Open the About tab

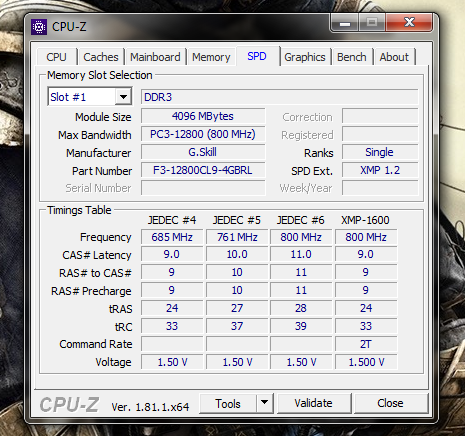tap(394, 57)
